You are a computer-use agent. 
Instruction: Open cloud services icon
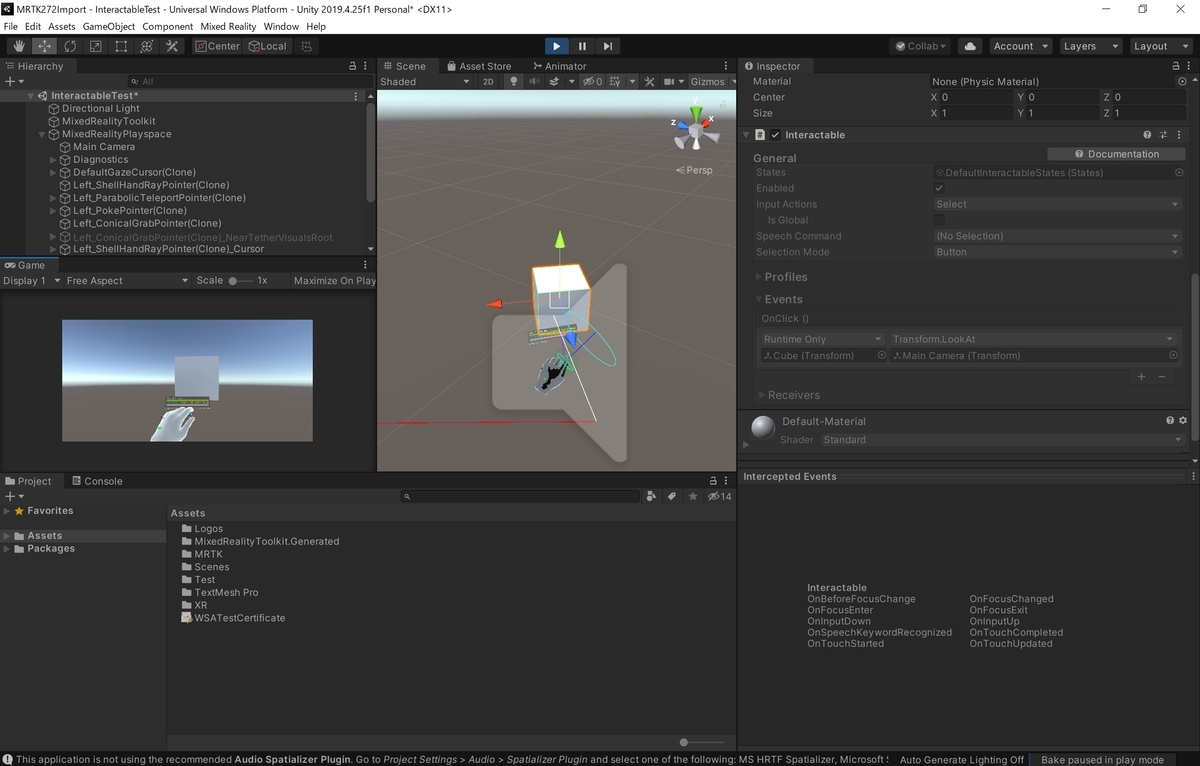coord(970,46)
